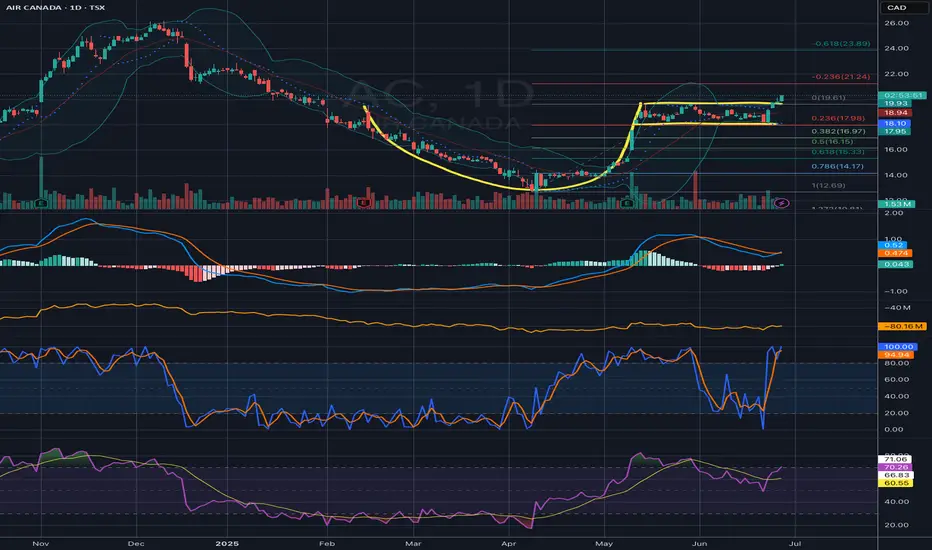
Task: Click the 80.00 stochastic axis tick
Action: tap(896, 363)
